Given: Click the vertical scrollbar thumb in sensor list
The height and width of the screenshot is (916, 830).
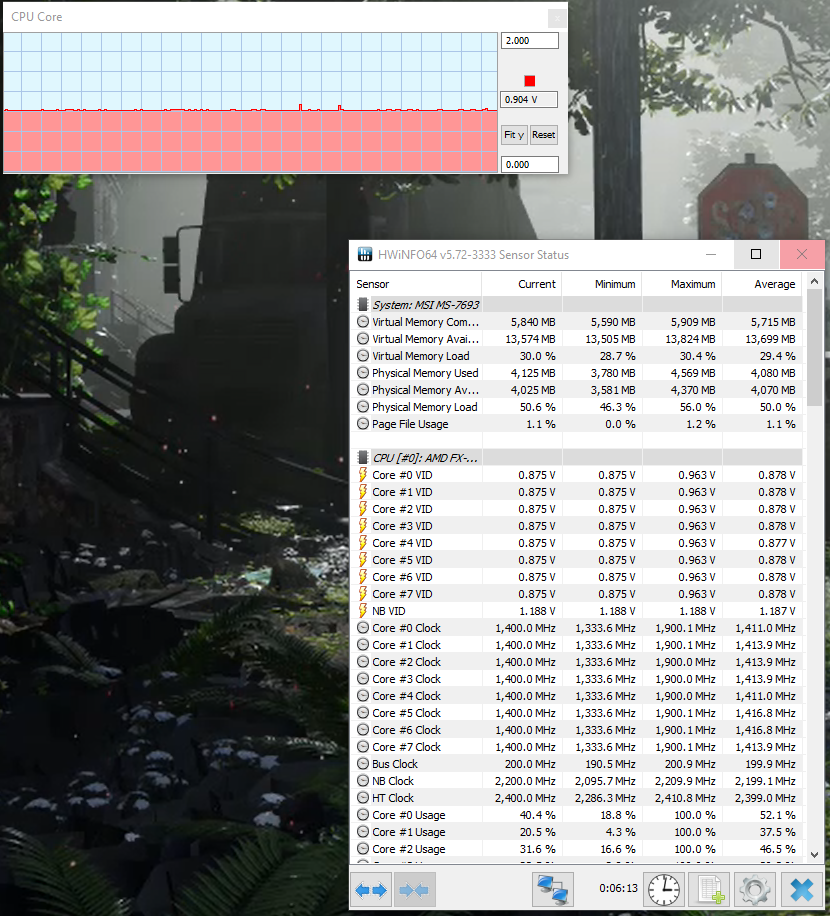Looking at the screenshot, I should pos(814,348).
